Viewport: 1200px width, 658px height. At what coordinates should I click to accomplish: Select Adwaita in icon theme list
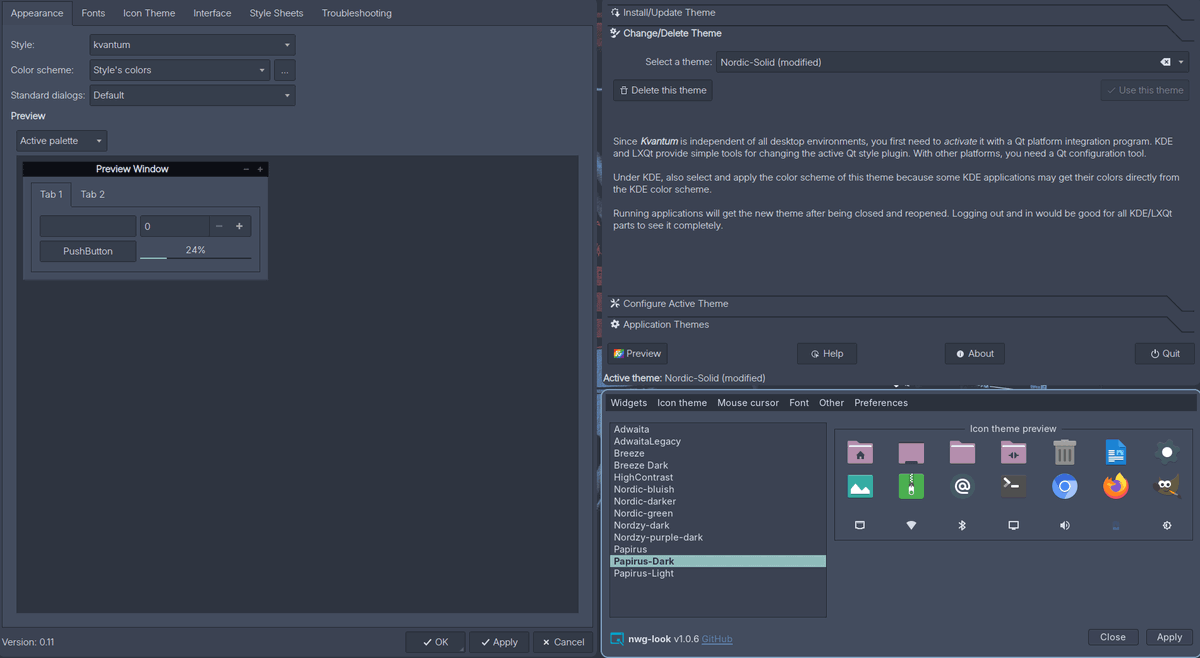click(x=718, y=429)
